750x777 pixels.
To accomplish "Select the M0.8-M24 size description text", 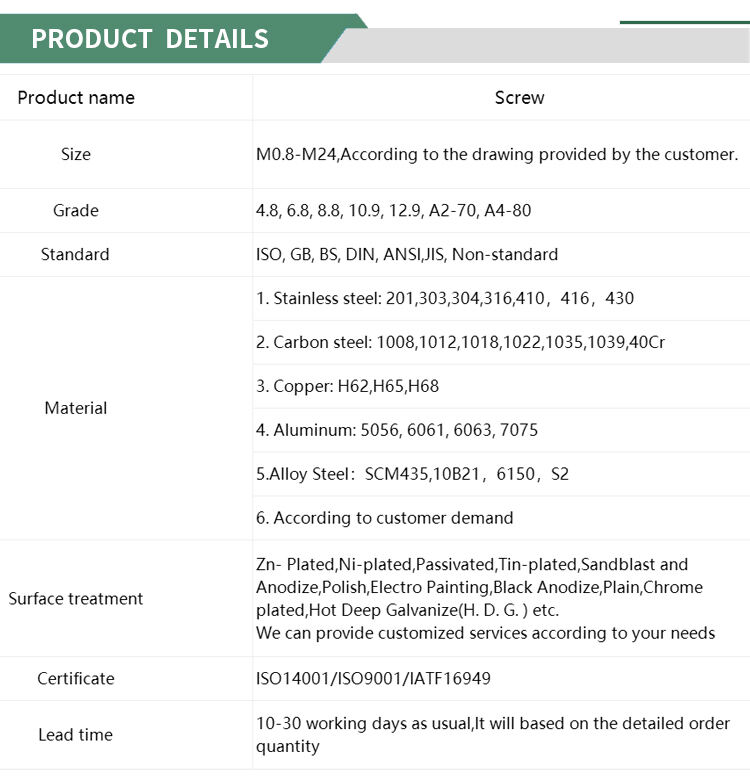I will pyautogui.click(x=497, y=154).
